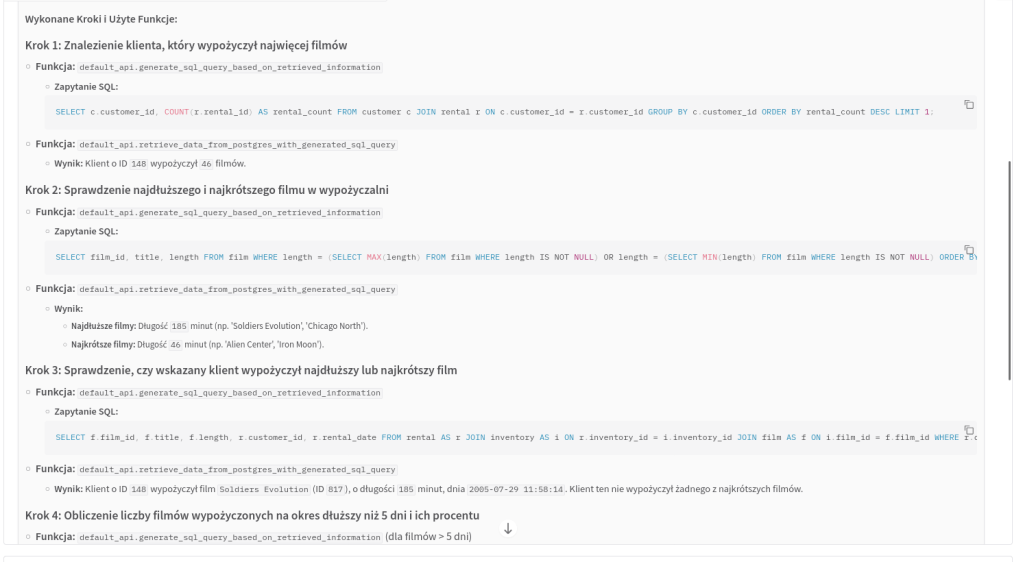This screenshot has height=562, width=1023.
Task: Click the scroll-to-bottom down arrow
Action: (x=507, y=528)
